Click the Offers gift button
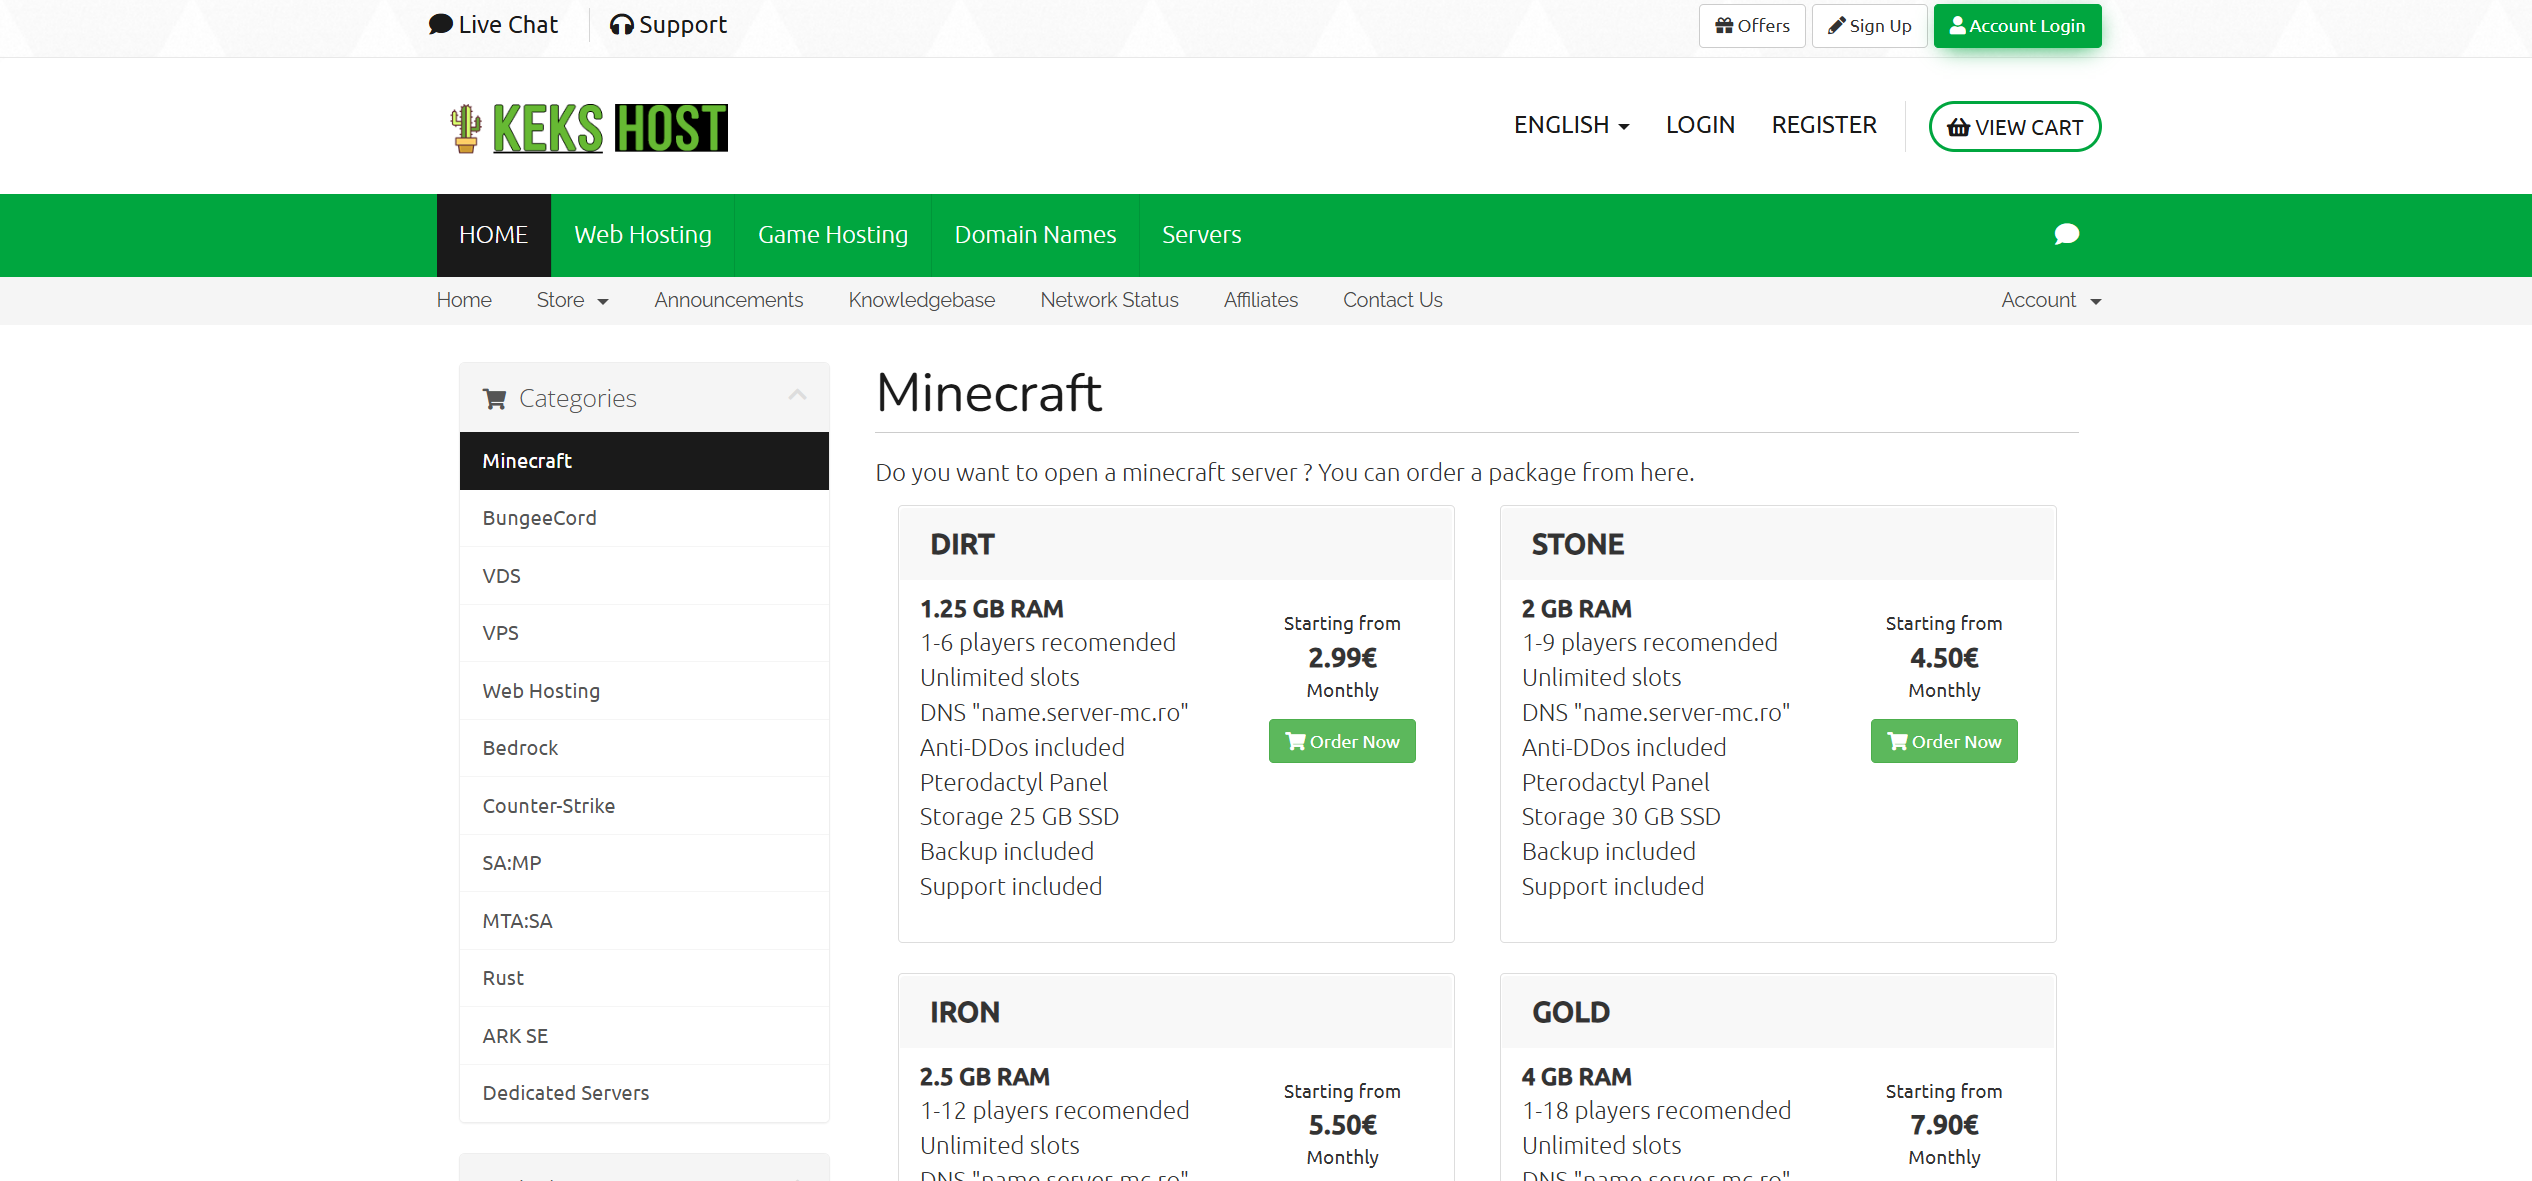The image size is (2532, 1181). 1752,26
